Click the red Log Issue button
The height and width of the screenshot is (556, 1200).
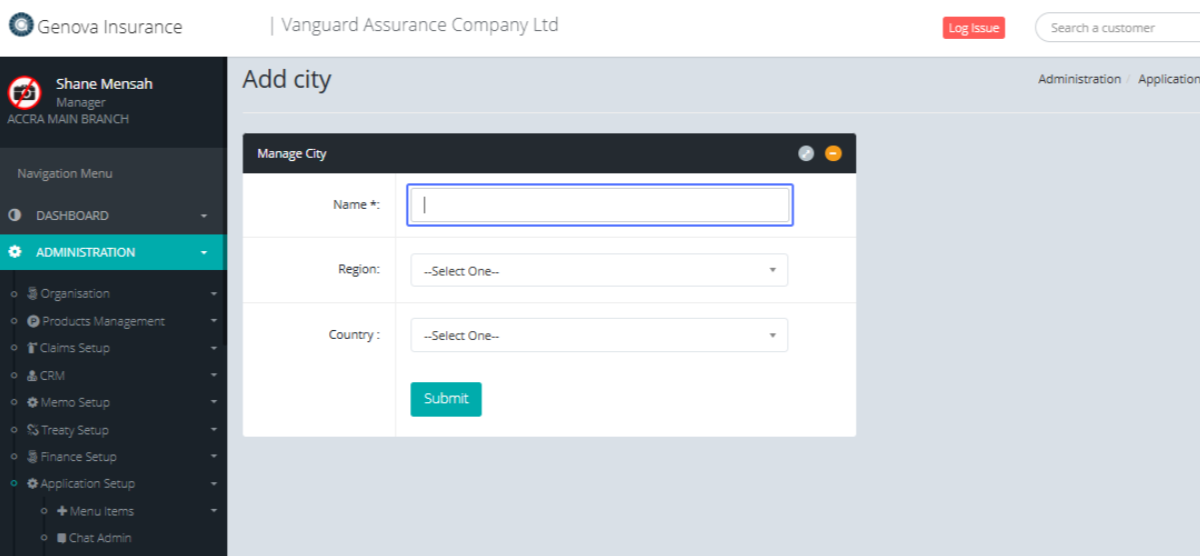[972, 28]
